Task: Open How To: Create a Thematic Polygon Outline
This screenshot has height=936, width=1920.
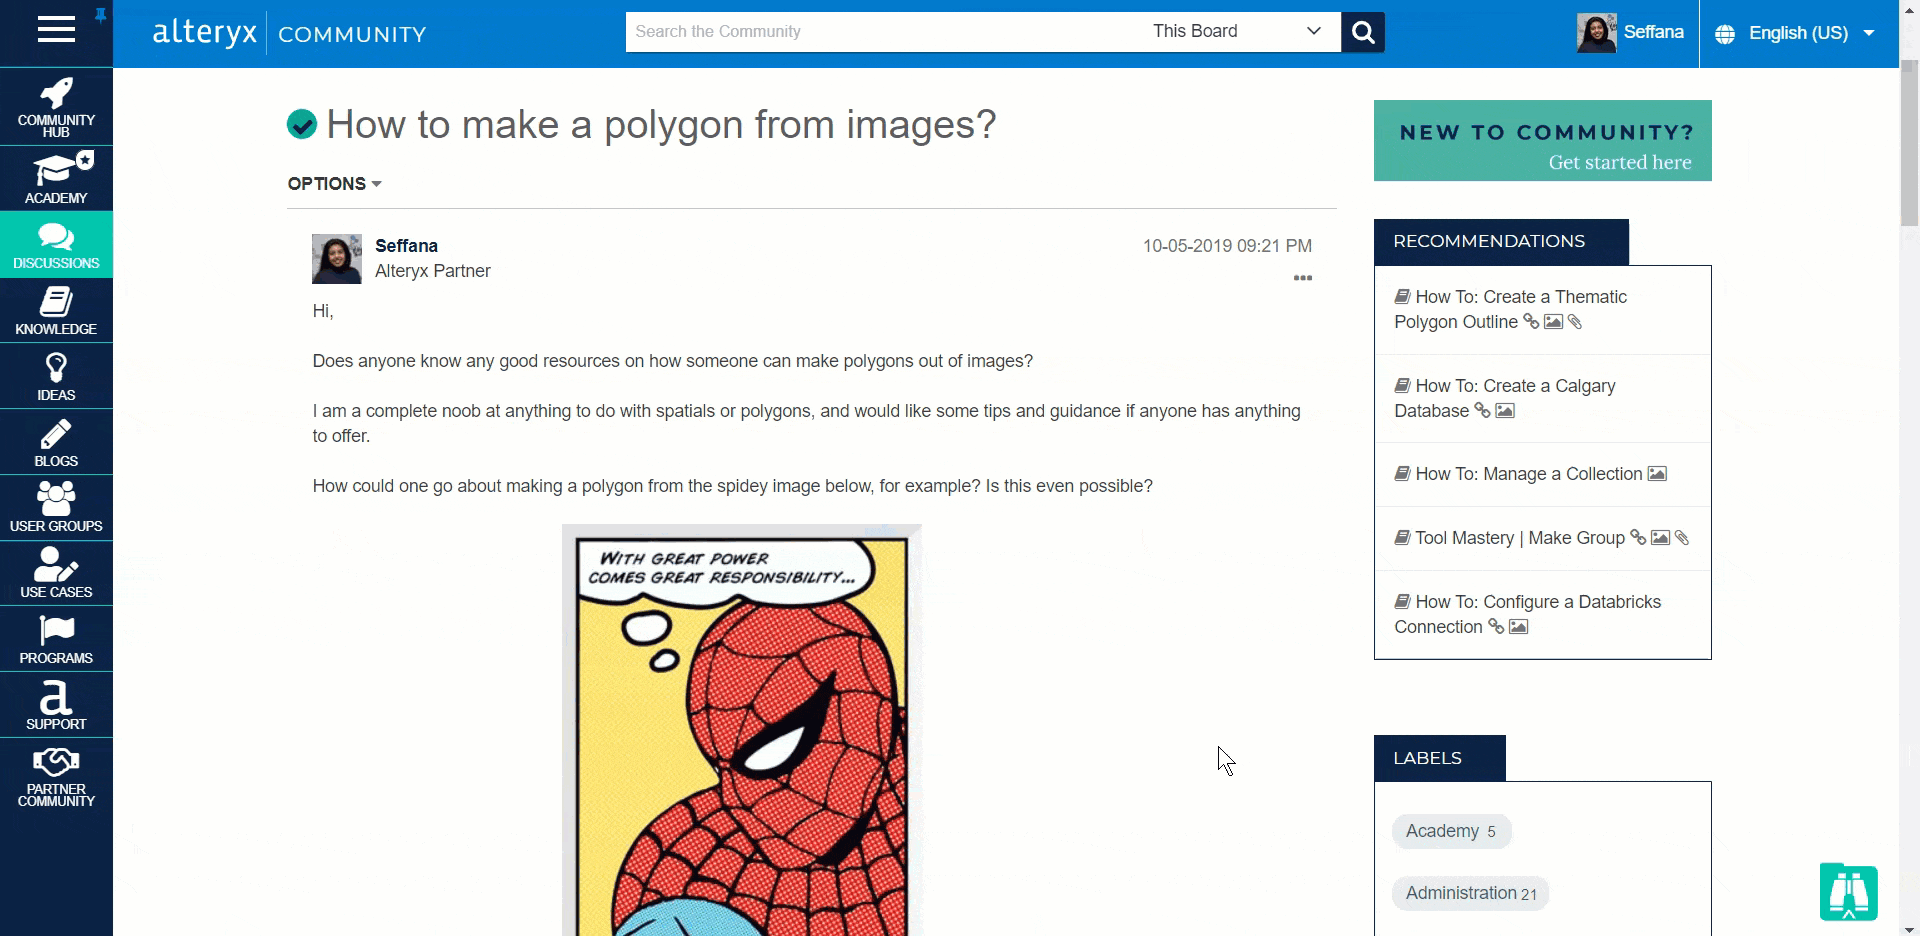Action: 1510,309
